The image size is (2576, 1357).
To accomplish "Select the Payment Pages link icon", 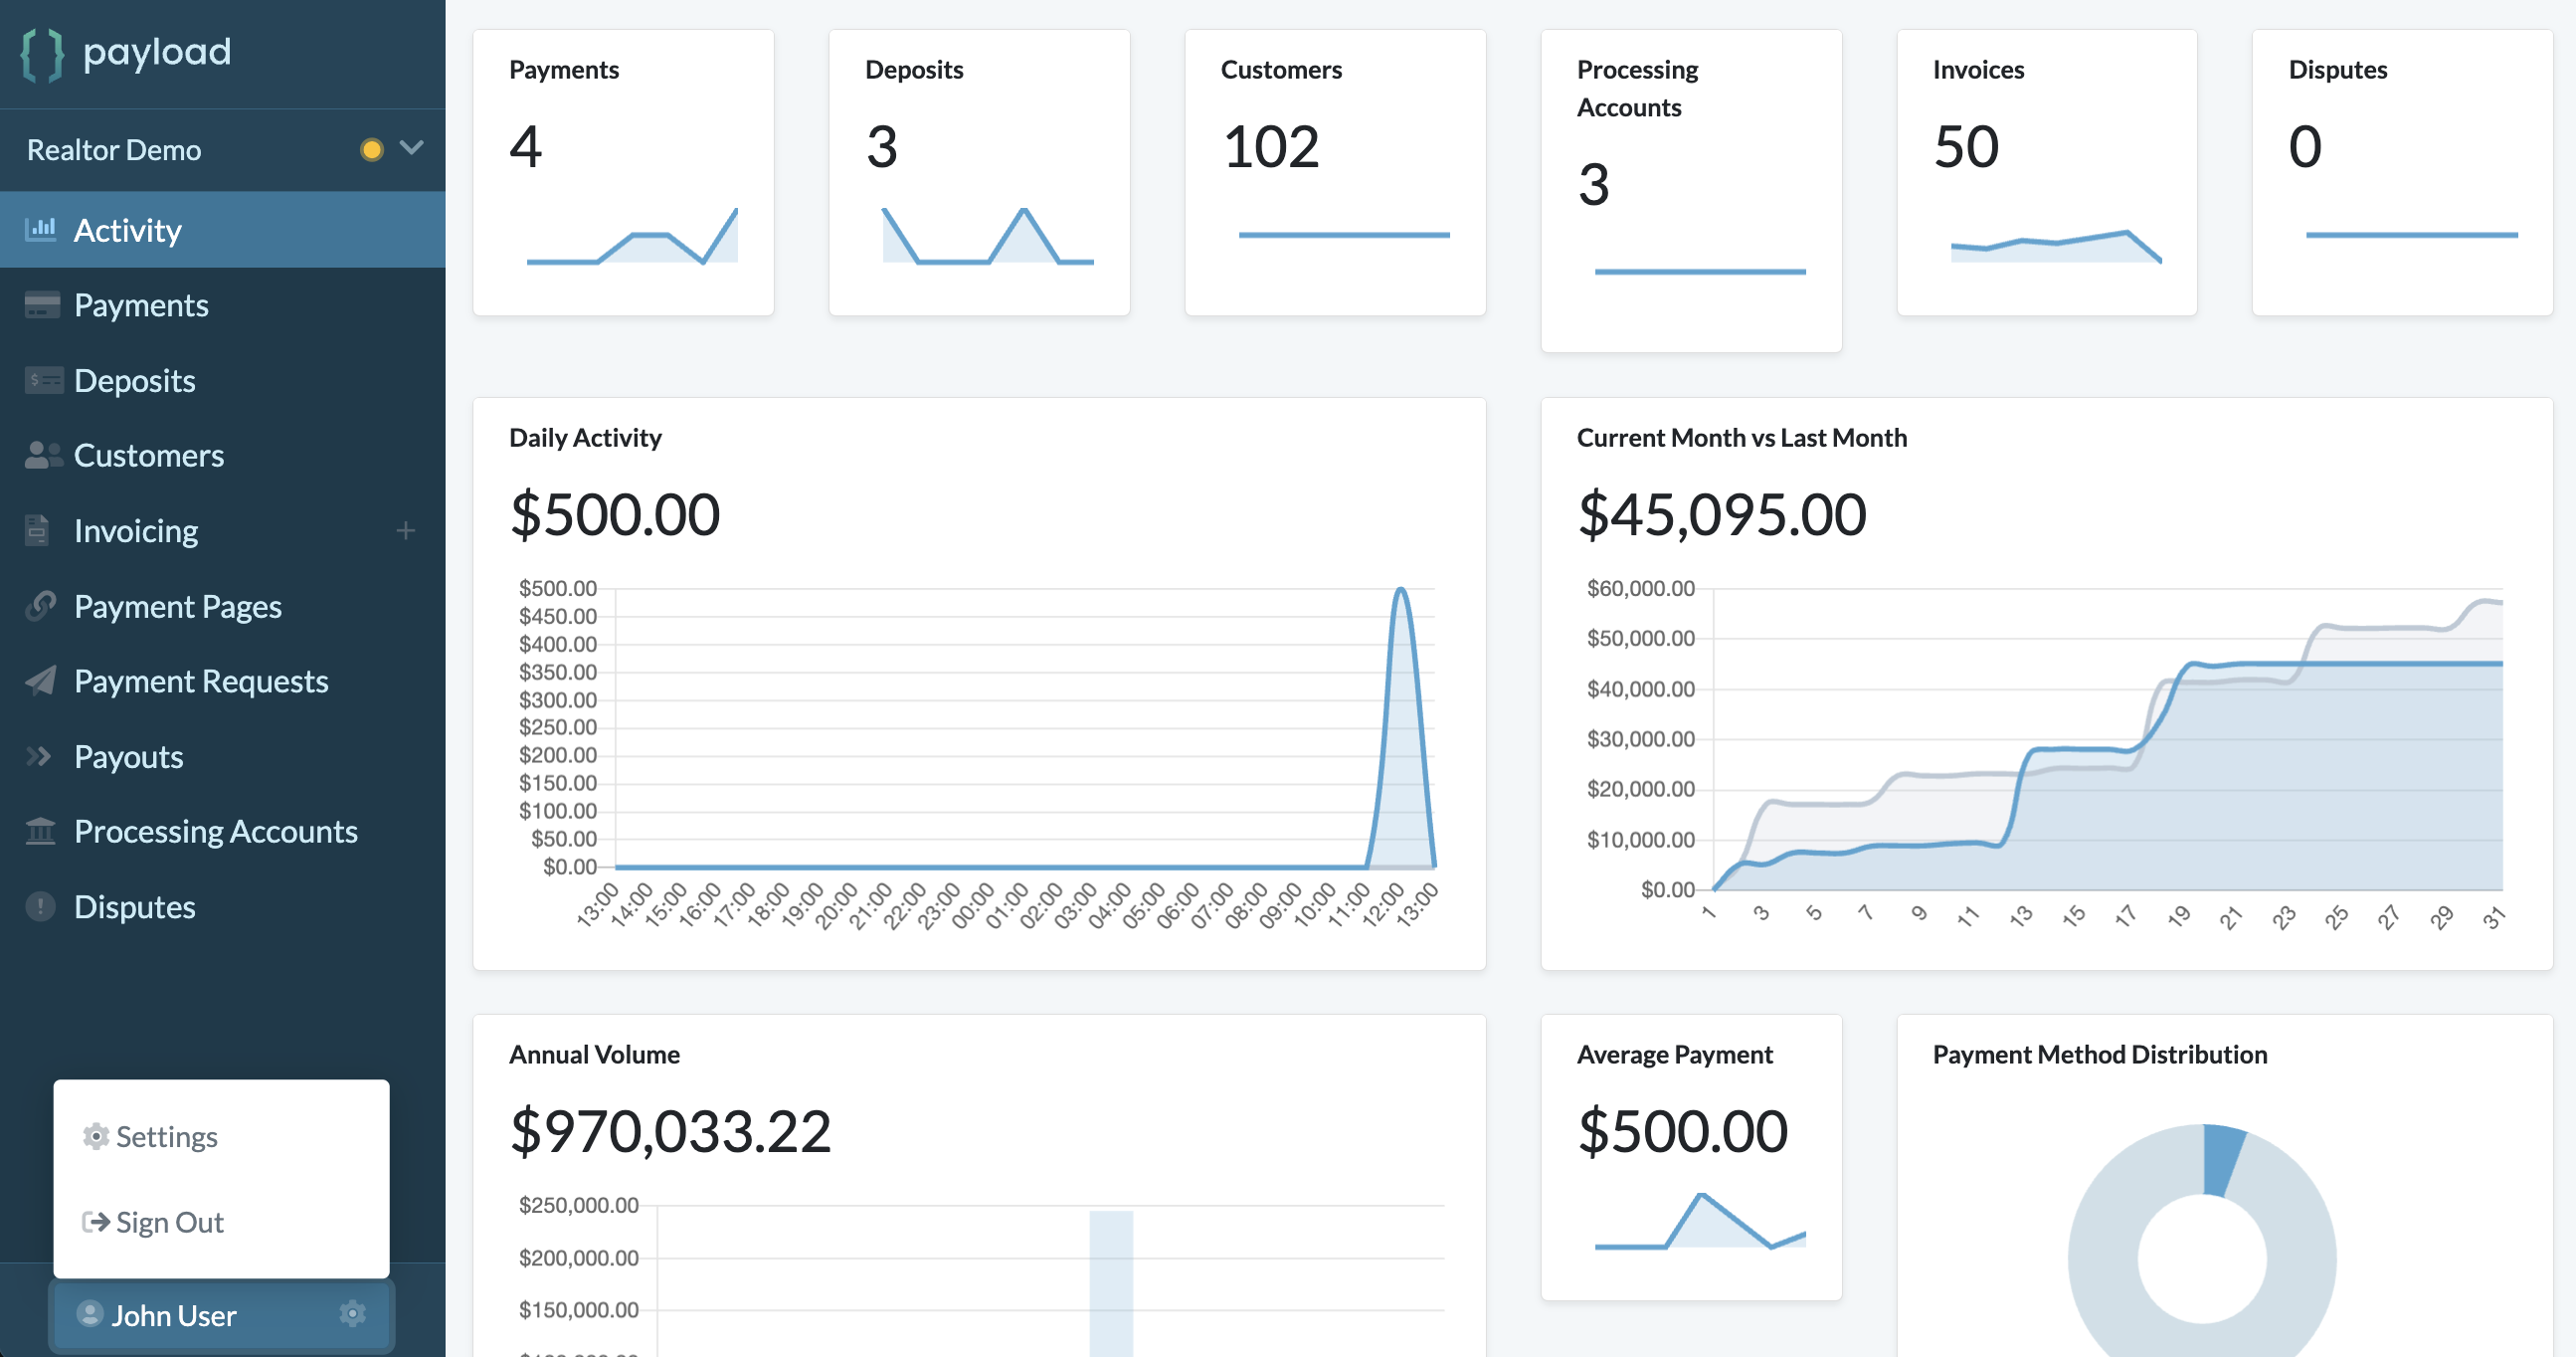I will [x=41, y=606].
